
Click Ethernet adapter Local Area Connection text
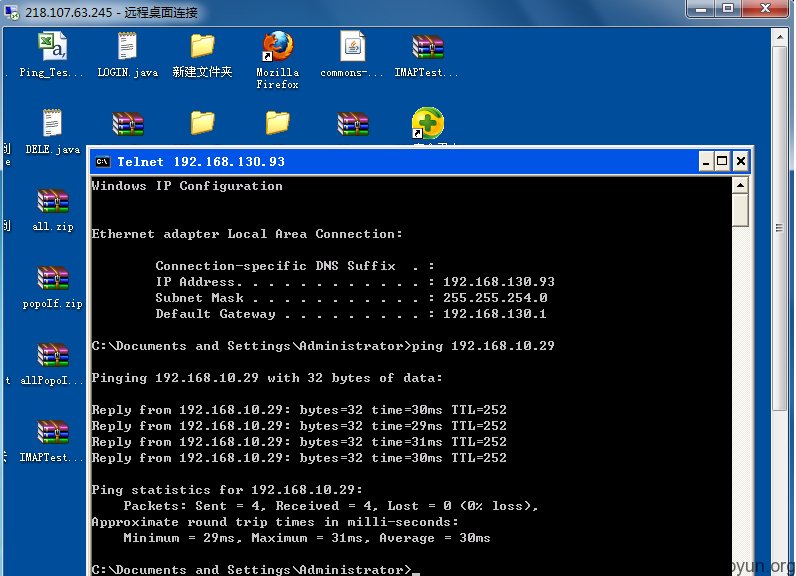tap(247, 234)
